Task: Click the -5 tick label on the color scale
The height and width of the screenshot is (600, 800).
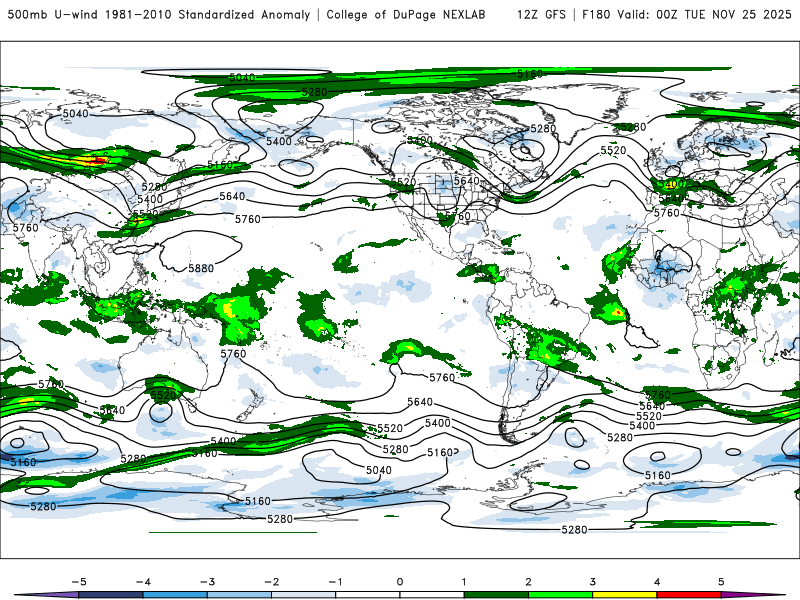Action: click(79, 582)
